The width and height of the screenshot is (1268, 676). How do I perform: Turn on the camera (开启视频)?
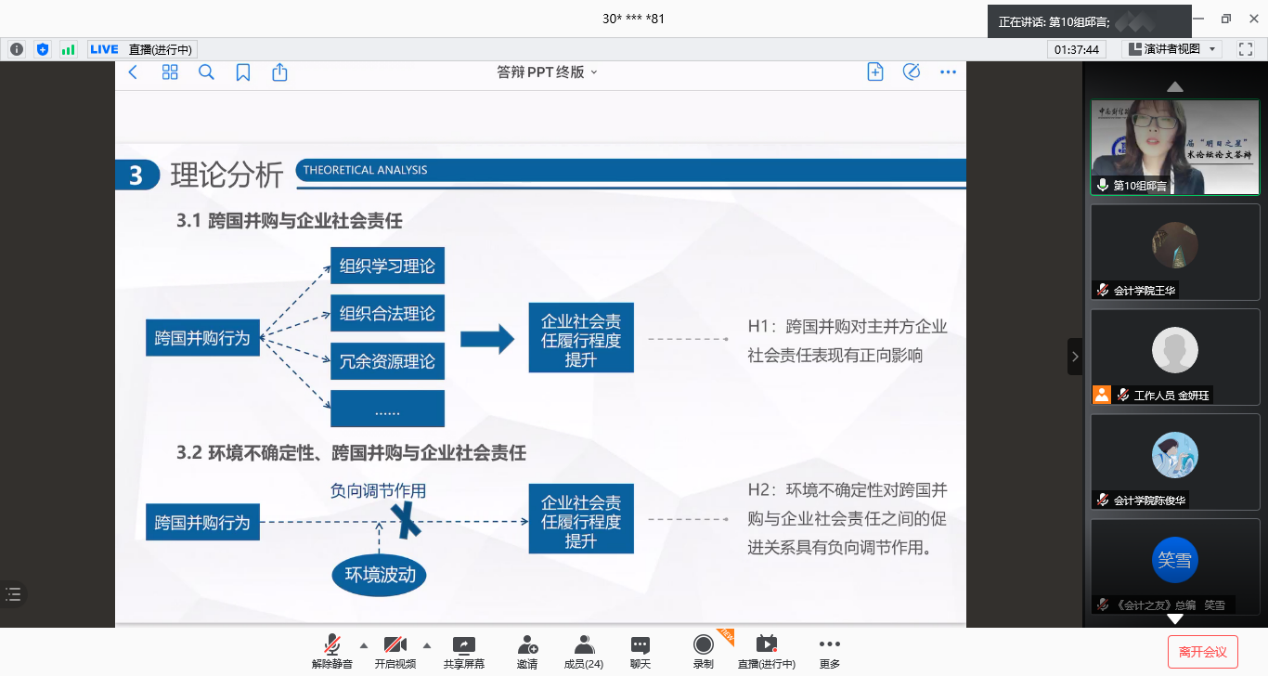pos(395,646)
